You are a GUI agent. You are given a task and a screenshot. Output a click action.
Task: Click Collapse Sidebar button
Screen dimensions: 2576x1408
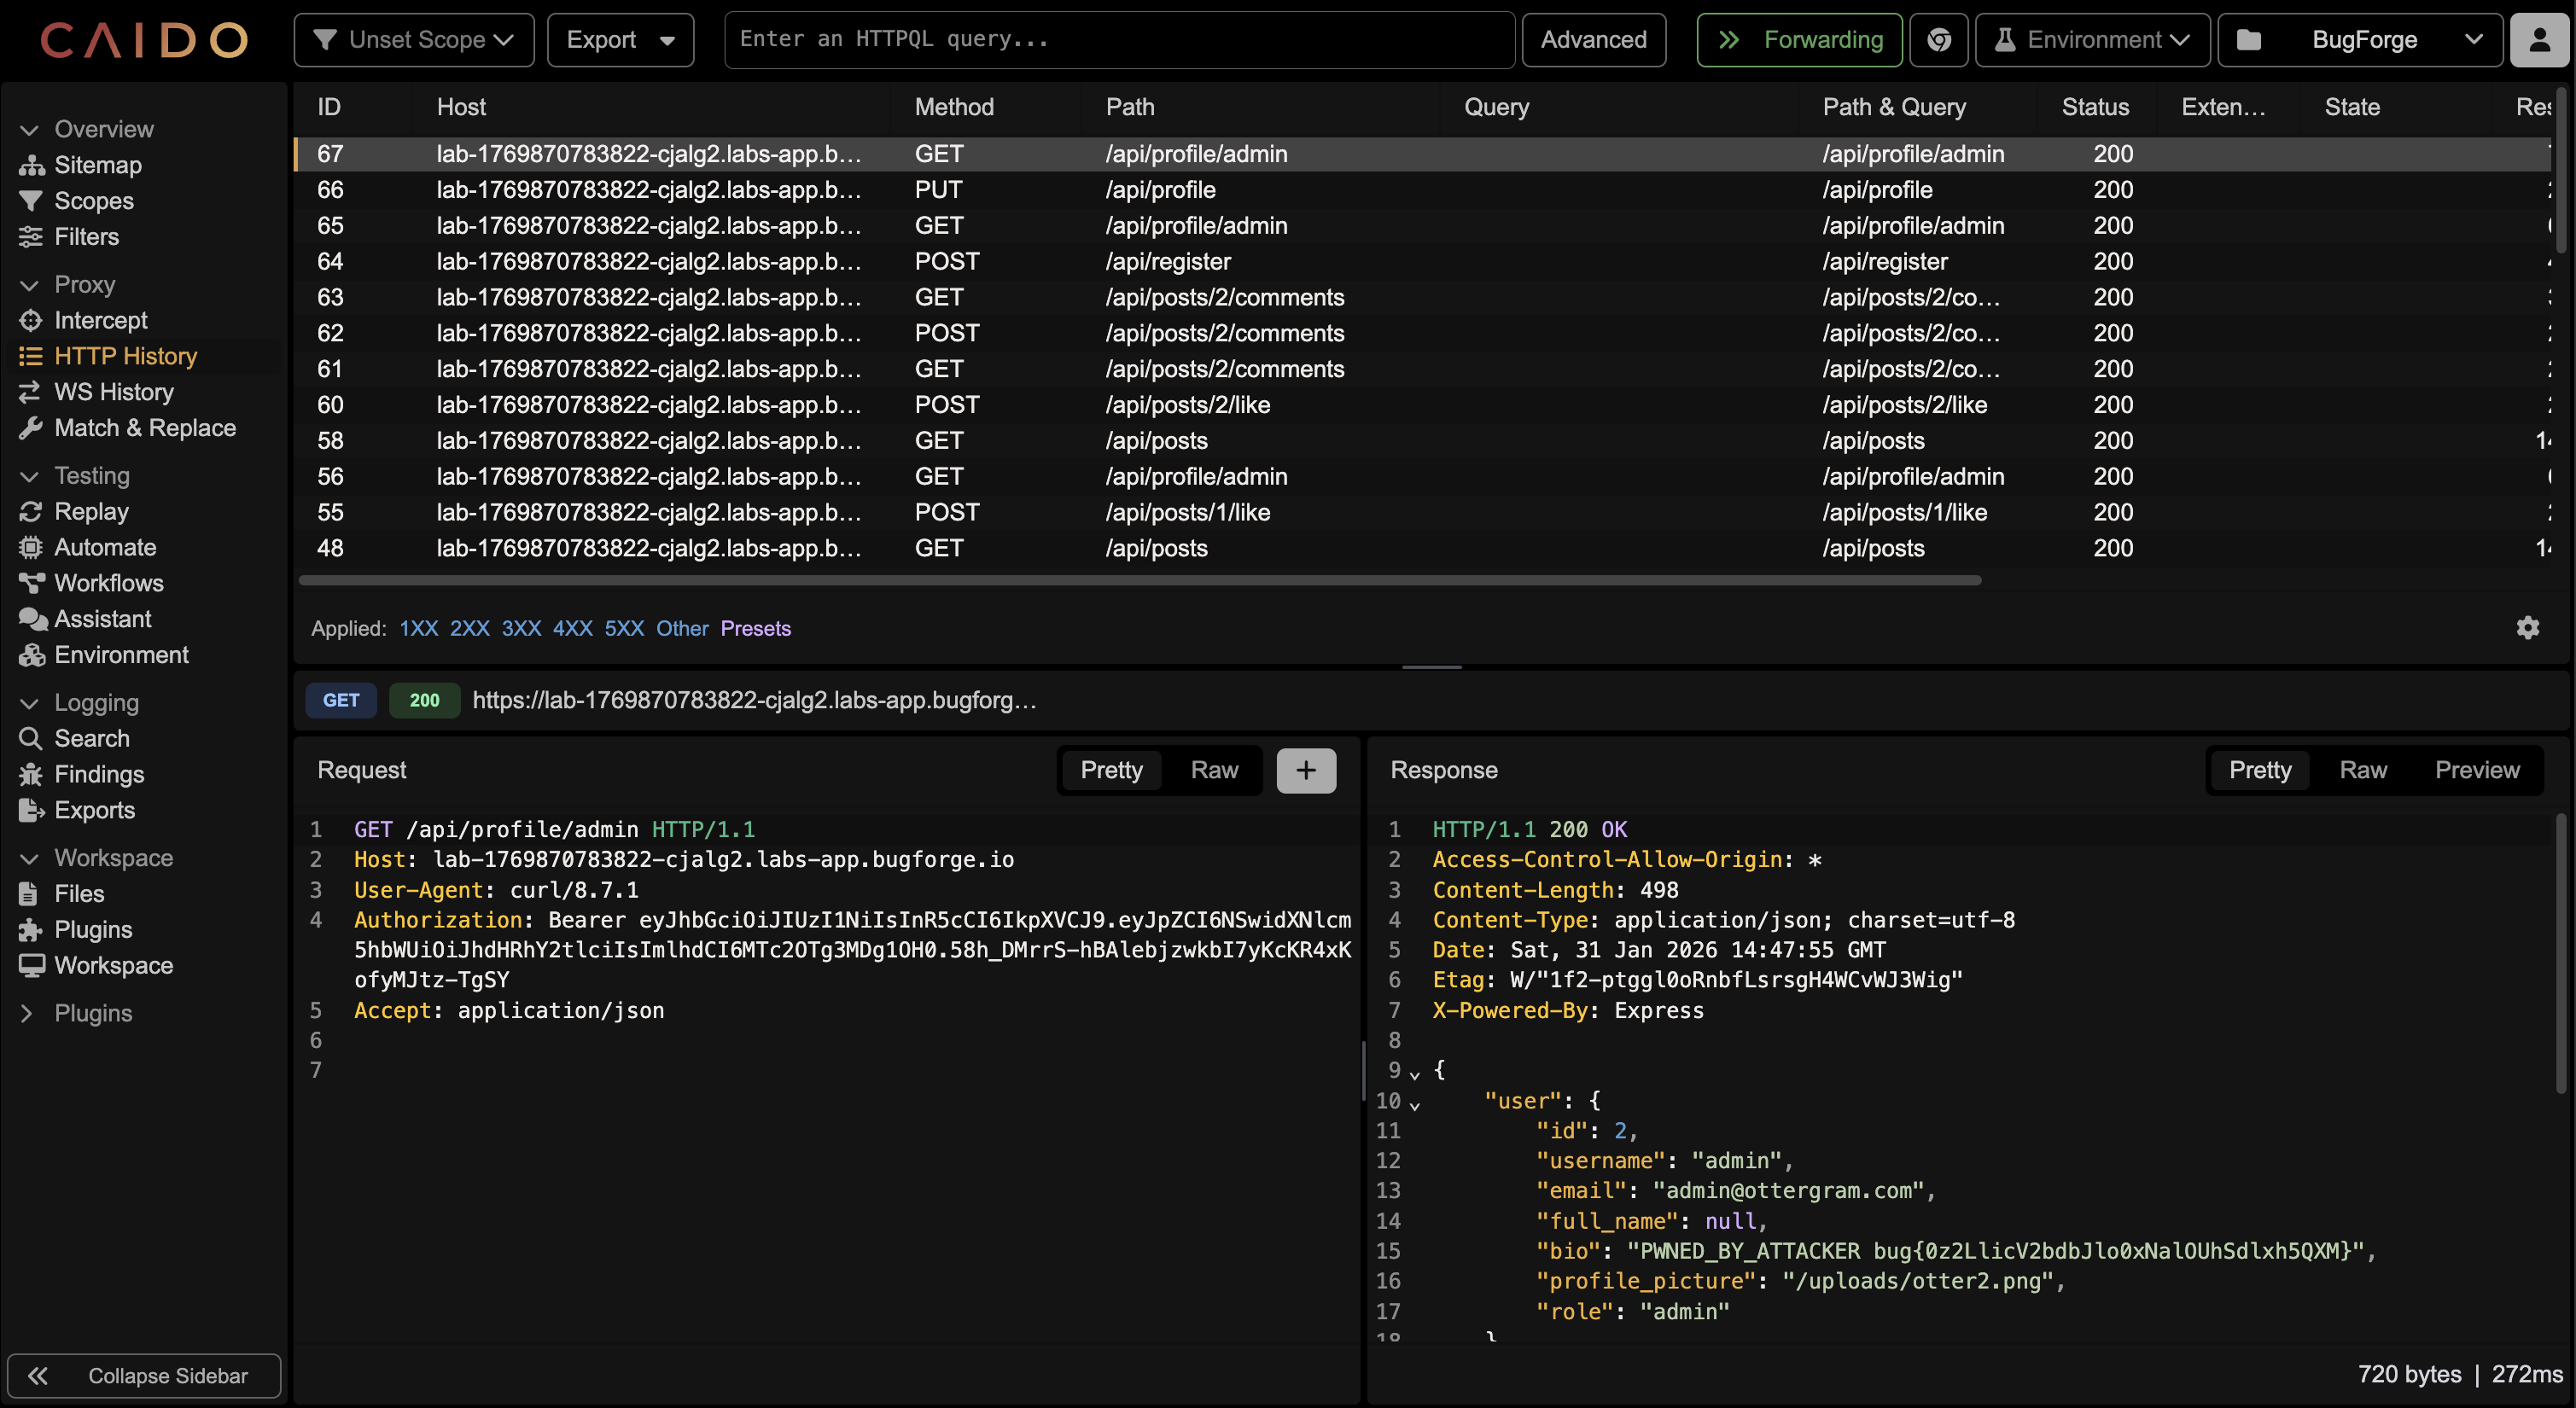tap(144, 1375)
